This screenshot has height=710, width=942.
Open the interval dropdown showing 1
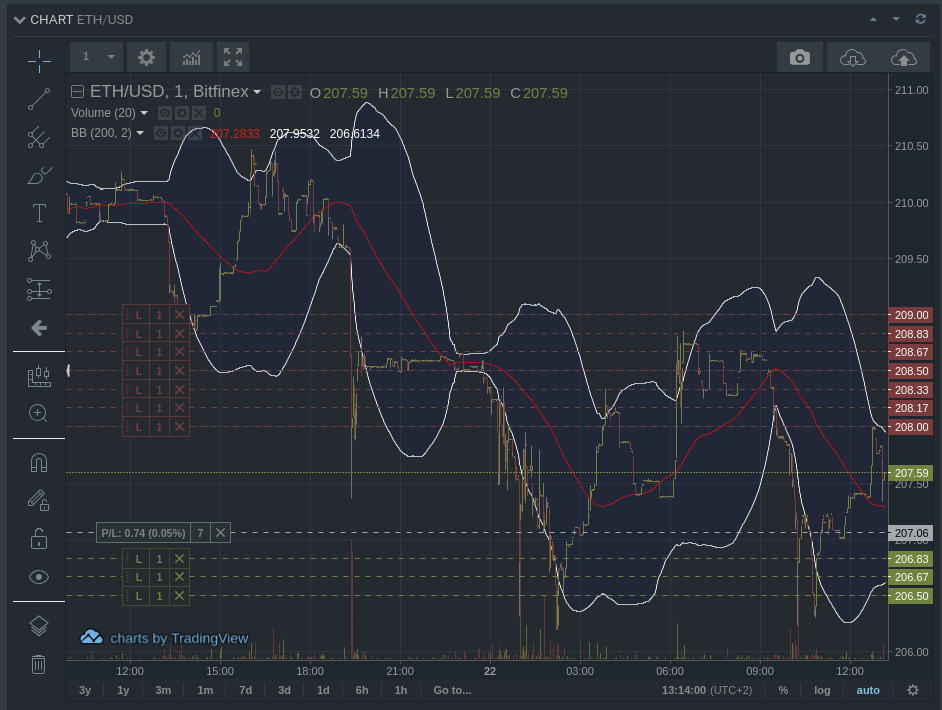tap(97, 57)
